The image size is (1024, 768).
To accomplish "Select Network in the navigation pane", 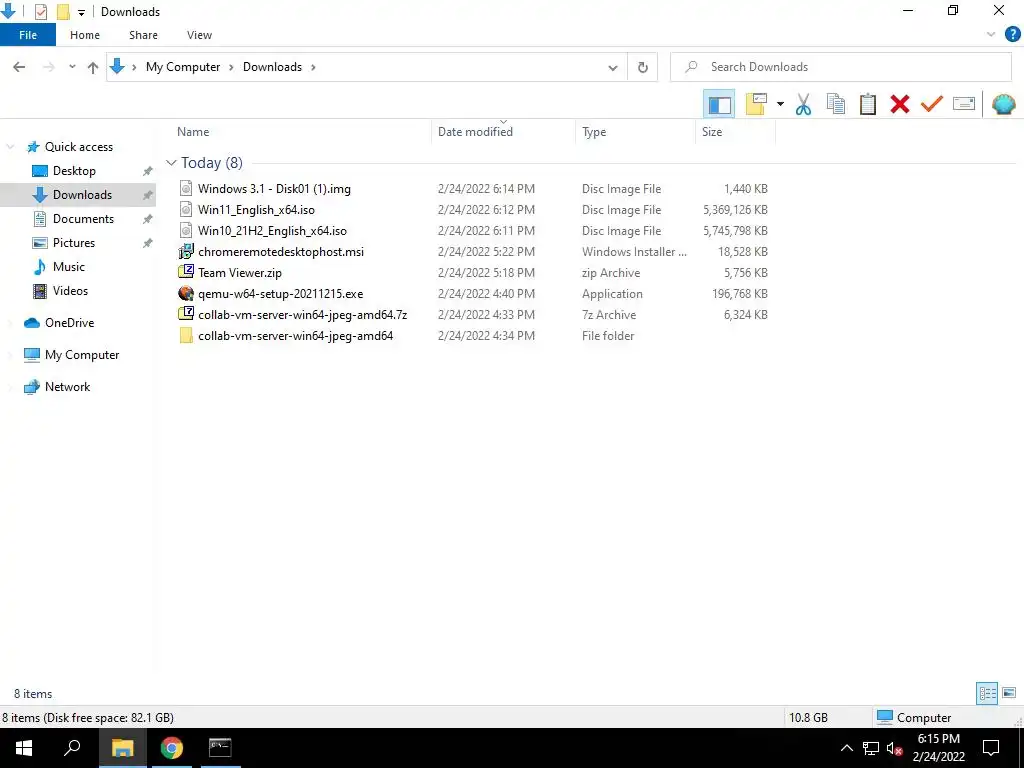I will pos(67,387).
